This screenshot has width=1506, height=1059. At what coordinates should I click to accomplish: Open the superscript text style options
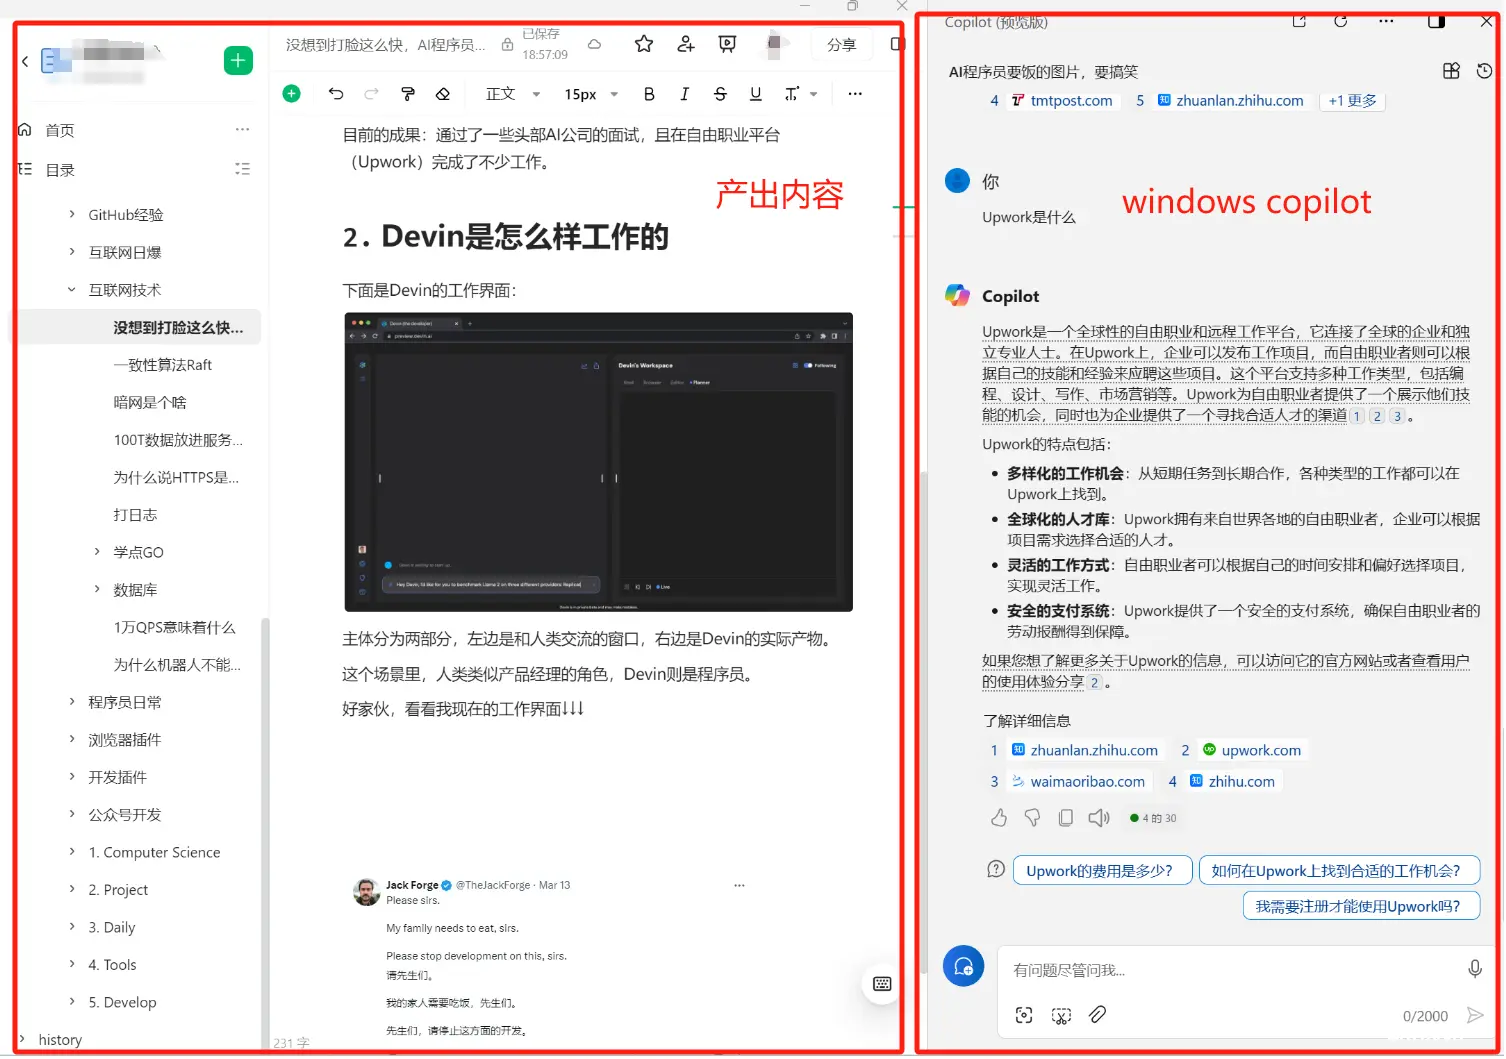[800, 94]
